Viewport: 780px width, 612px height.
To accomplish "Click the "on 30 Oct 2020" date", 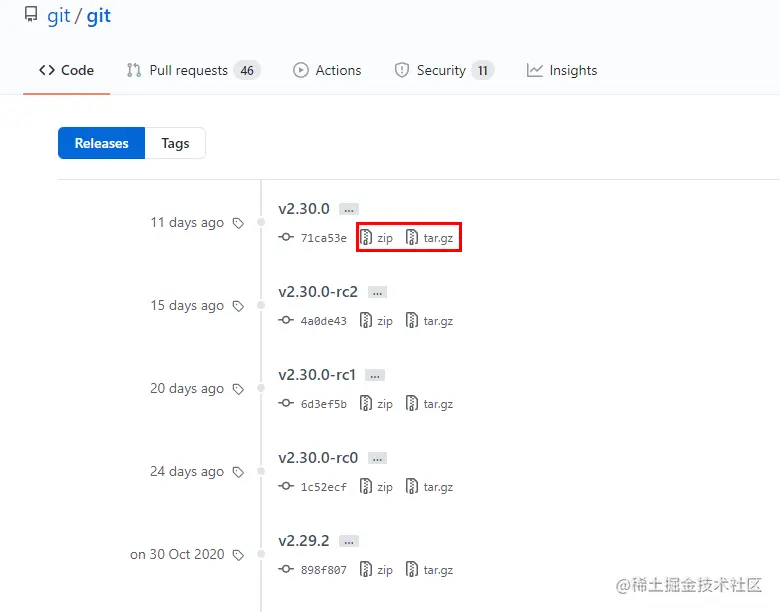I will click(x=177, y=554).
